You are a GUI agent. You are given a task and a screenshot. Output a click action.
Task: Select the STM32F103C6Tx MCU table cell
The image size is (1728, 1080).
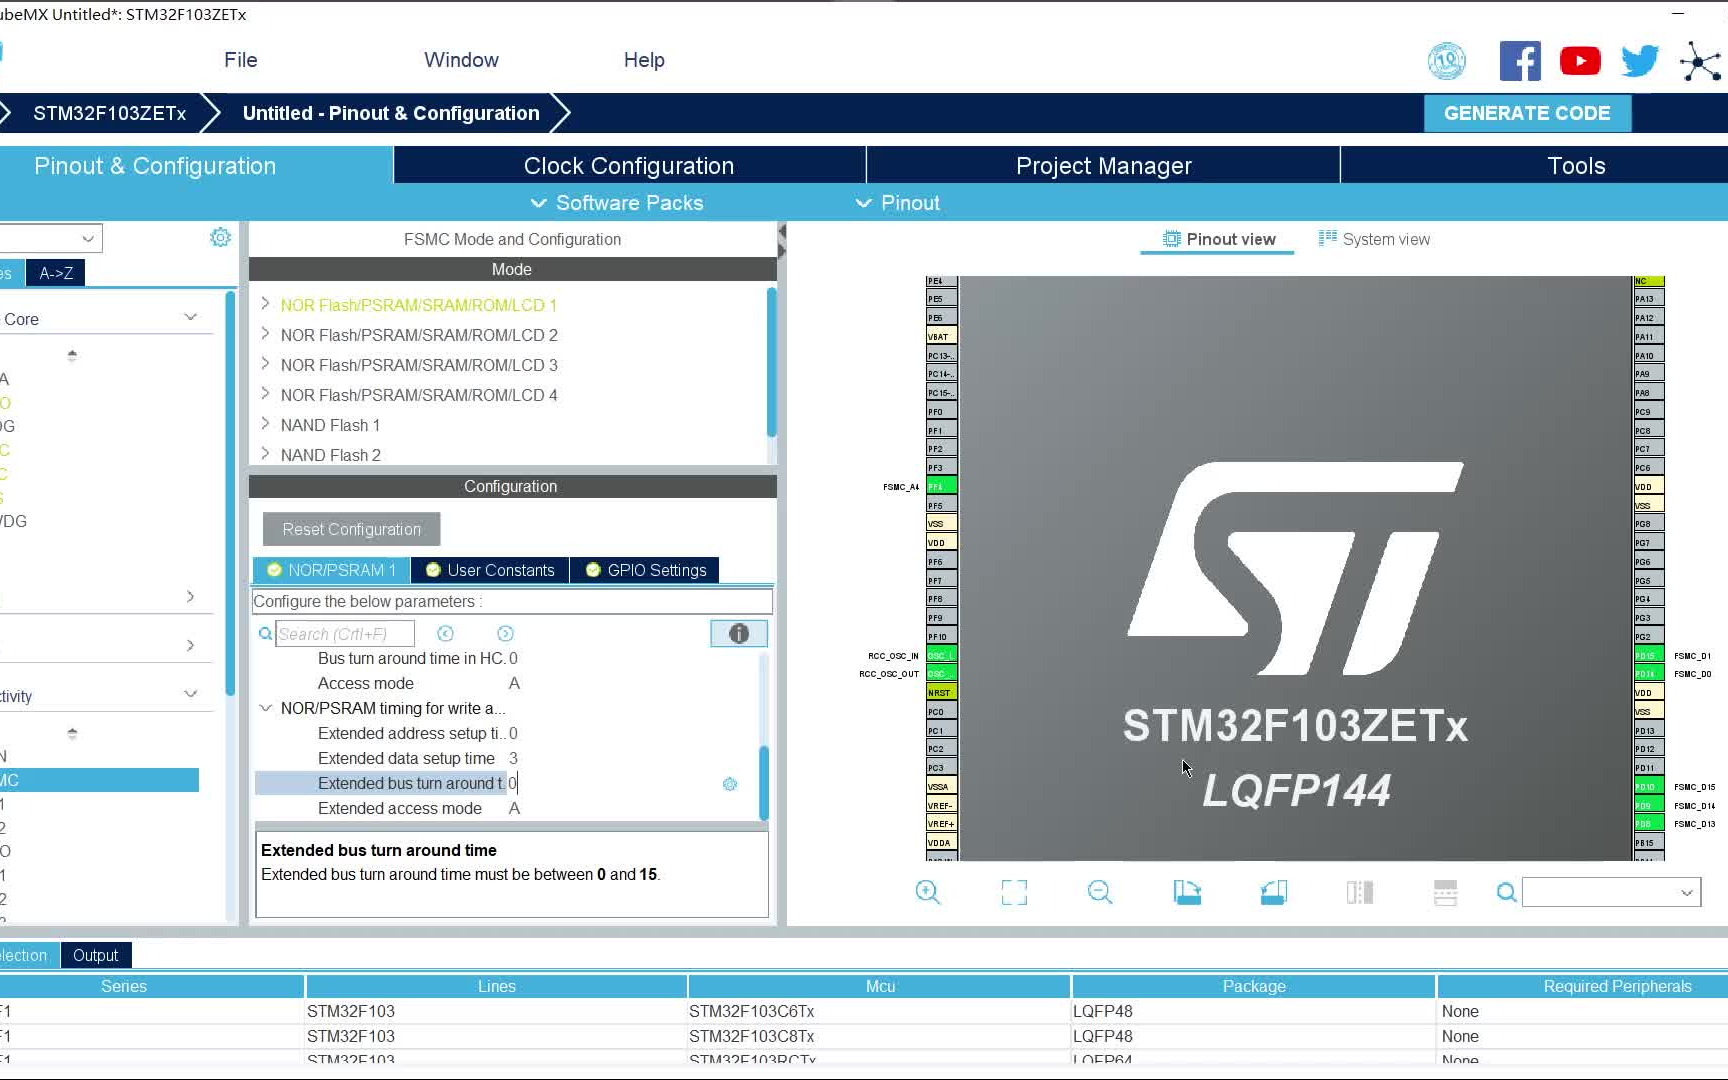point(751,1011)
